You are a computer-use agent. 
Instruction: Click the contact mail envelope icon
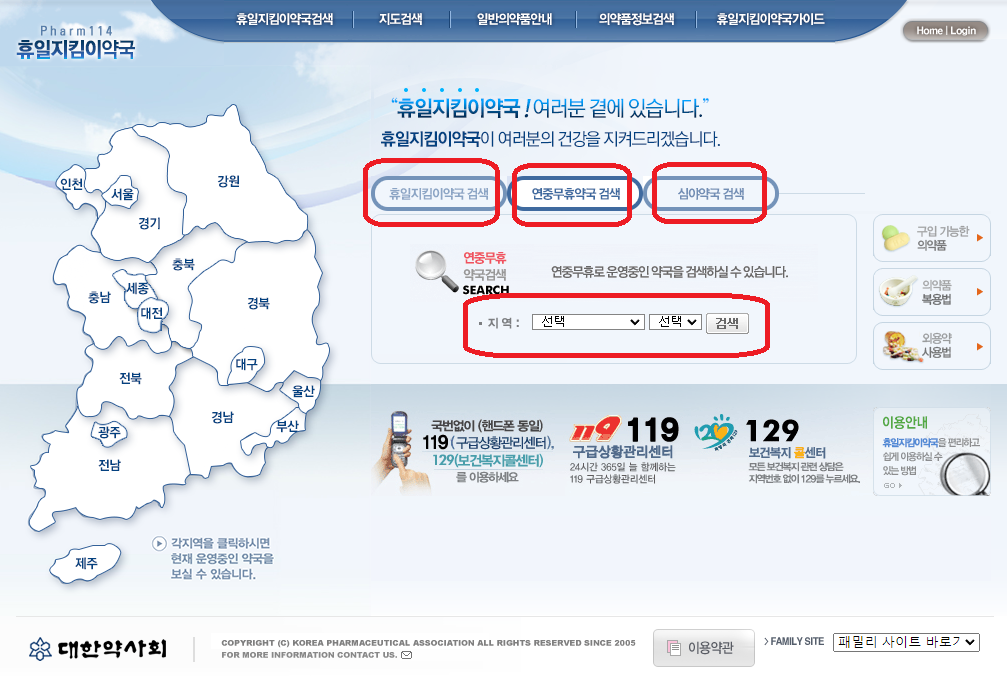tap(407, 655)
